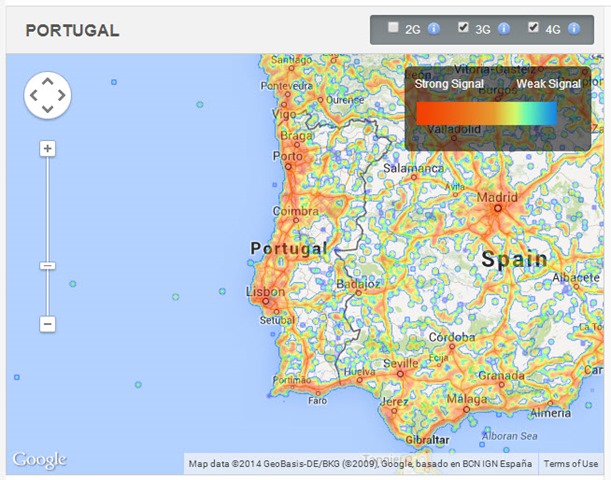Click the Porto city label
611x480 pixels.
tap(288, 156)
